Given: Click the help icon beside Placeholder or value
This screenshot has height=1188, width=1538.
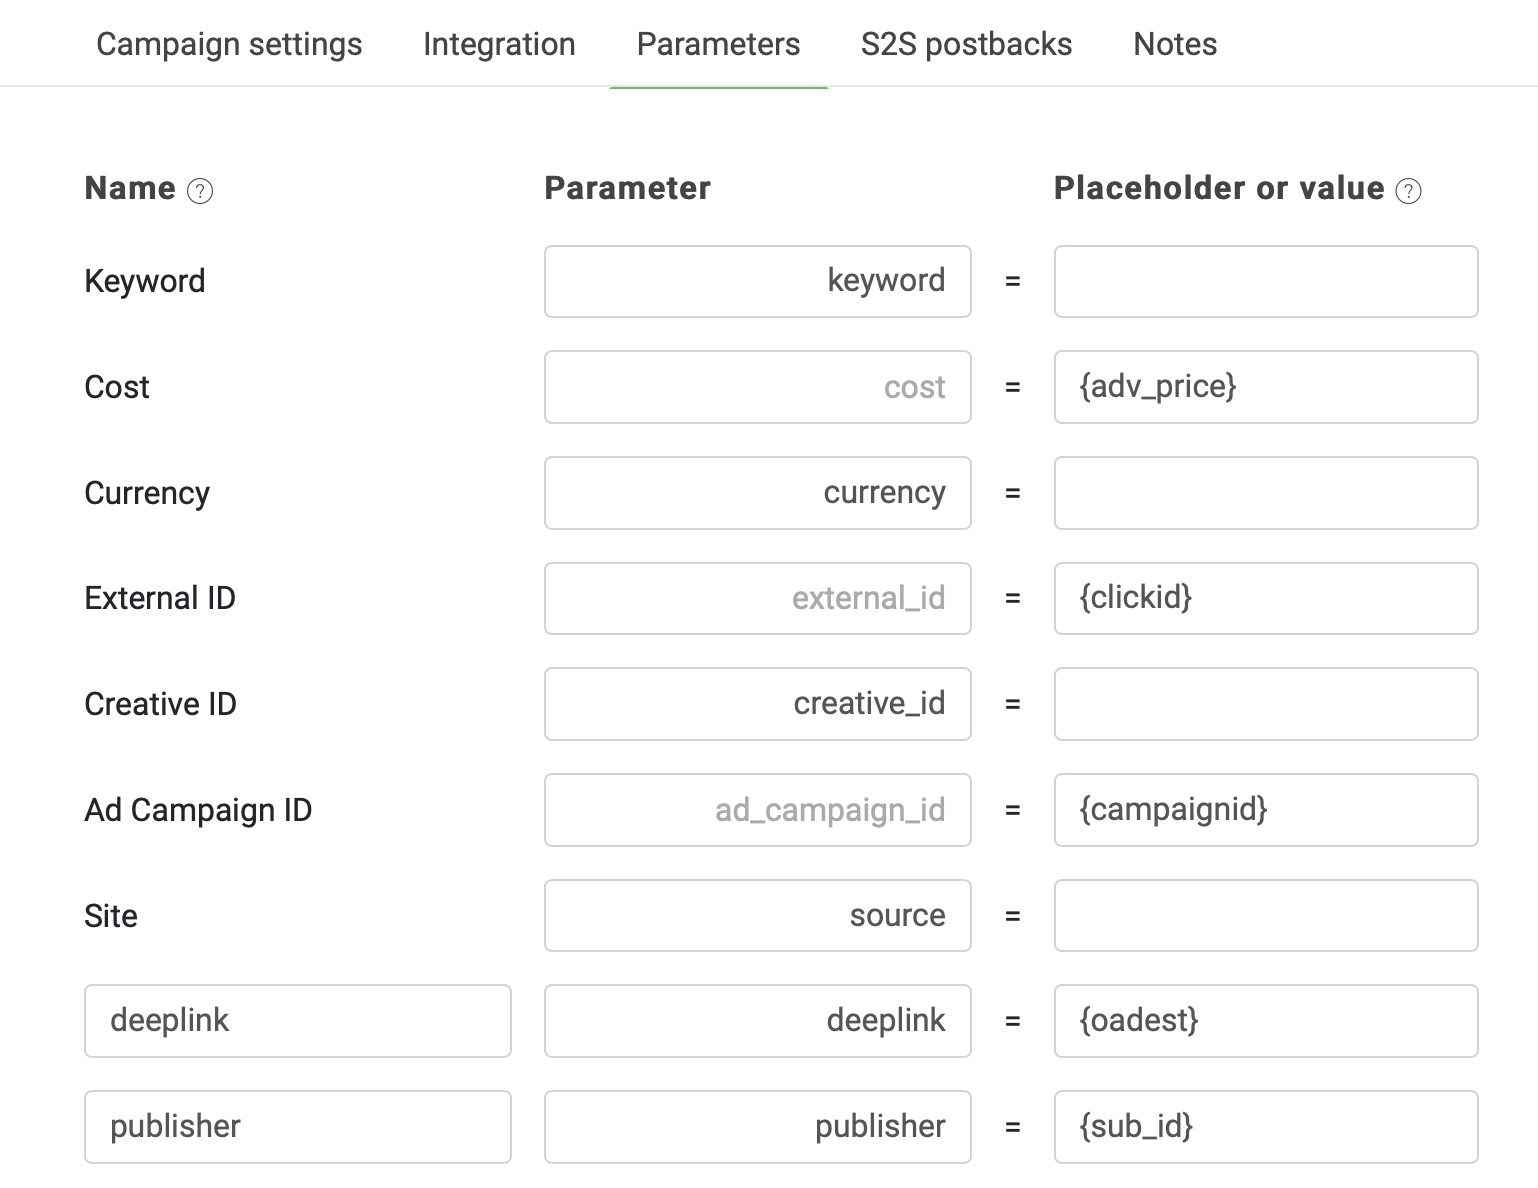Looking at the screenshot, I should pyautogui.click(x=1408, y=191).
